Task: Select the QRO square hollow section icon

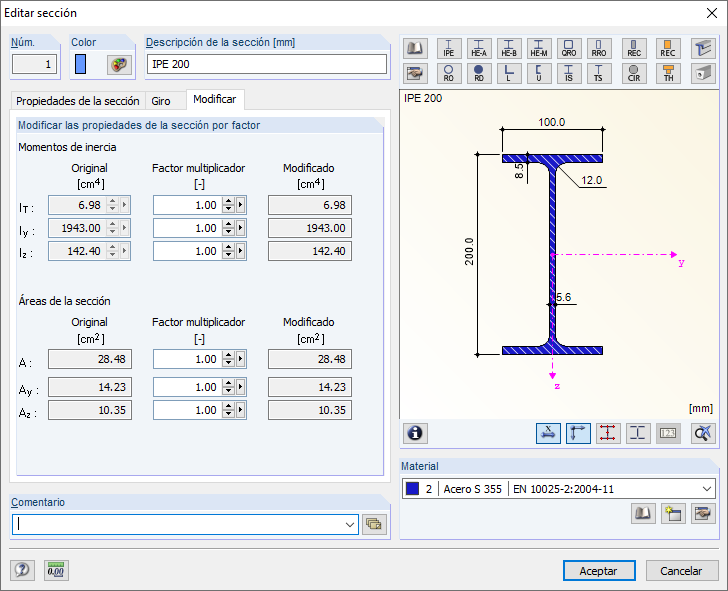Action: pyautogui.click(x=569, y=48)
